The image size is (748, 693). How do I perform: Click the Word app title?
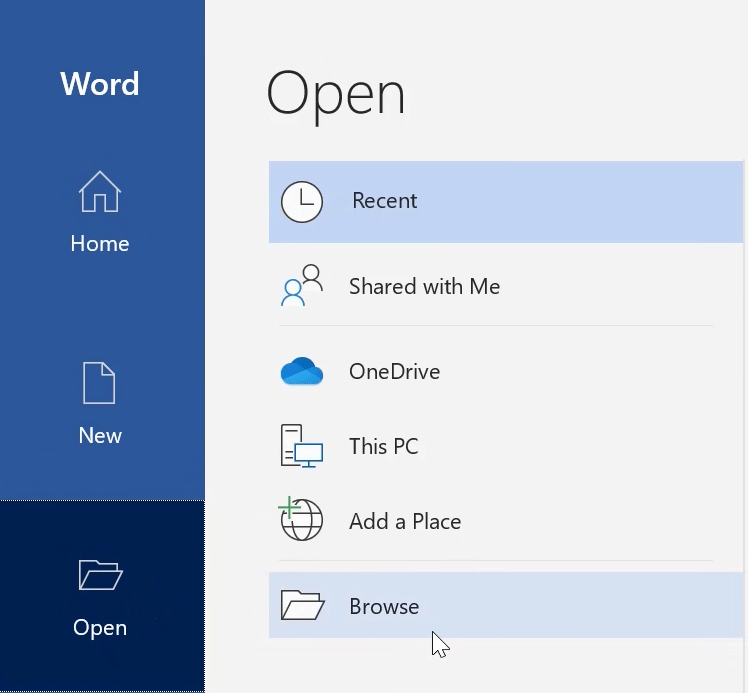[x=100, y=84]
